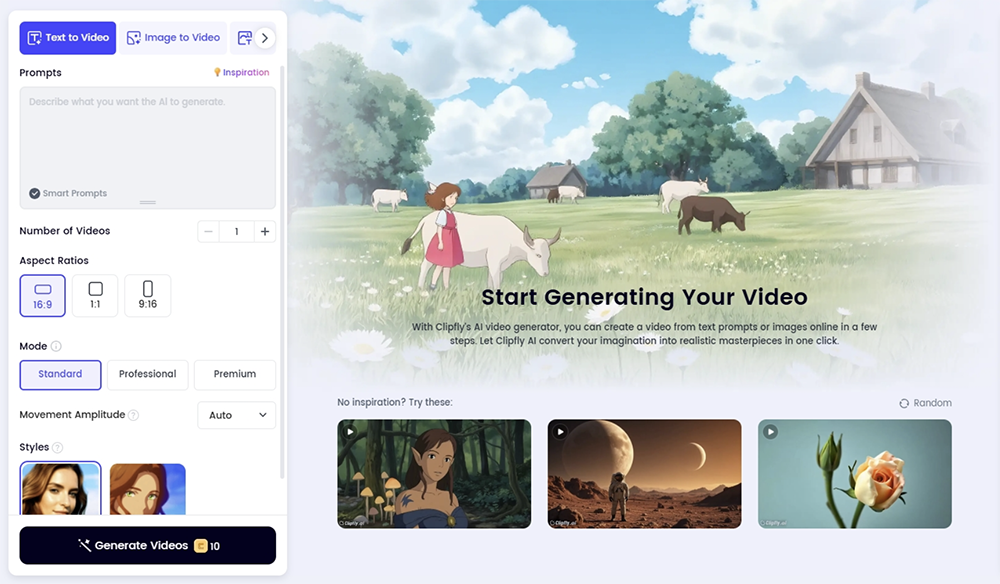Select the 1:1 aspect ratio

(x=95, y=296)
